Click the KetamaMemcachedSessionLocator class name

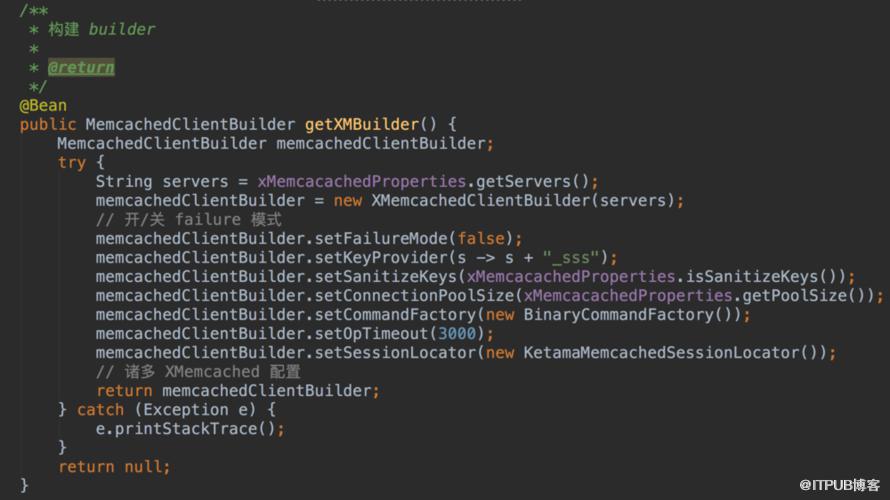(661, 352)
